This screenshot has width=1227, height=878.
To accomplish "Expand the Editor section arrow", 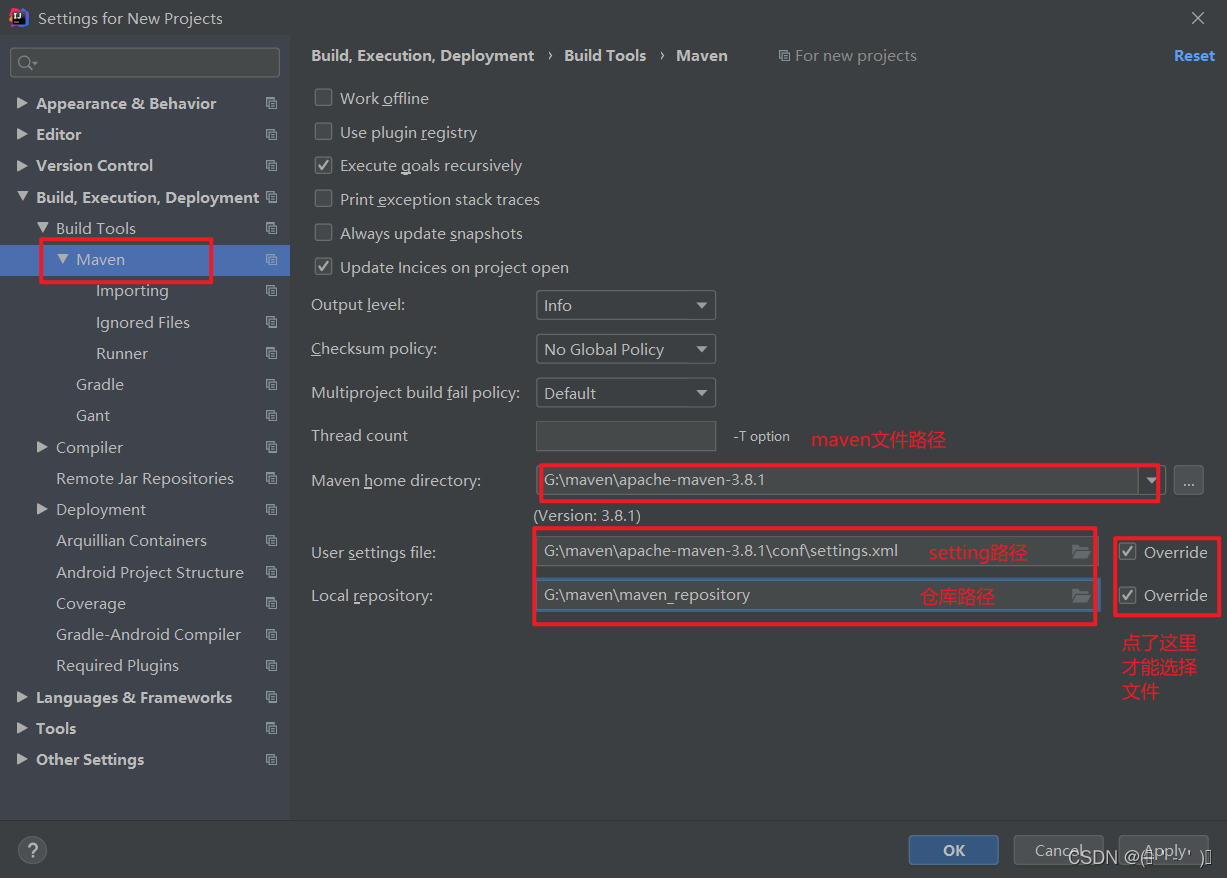I will pos(22,134).
